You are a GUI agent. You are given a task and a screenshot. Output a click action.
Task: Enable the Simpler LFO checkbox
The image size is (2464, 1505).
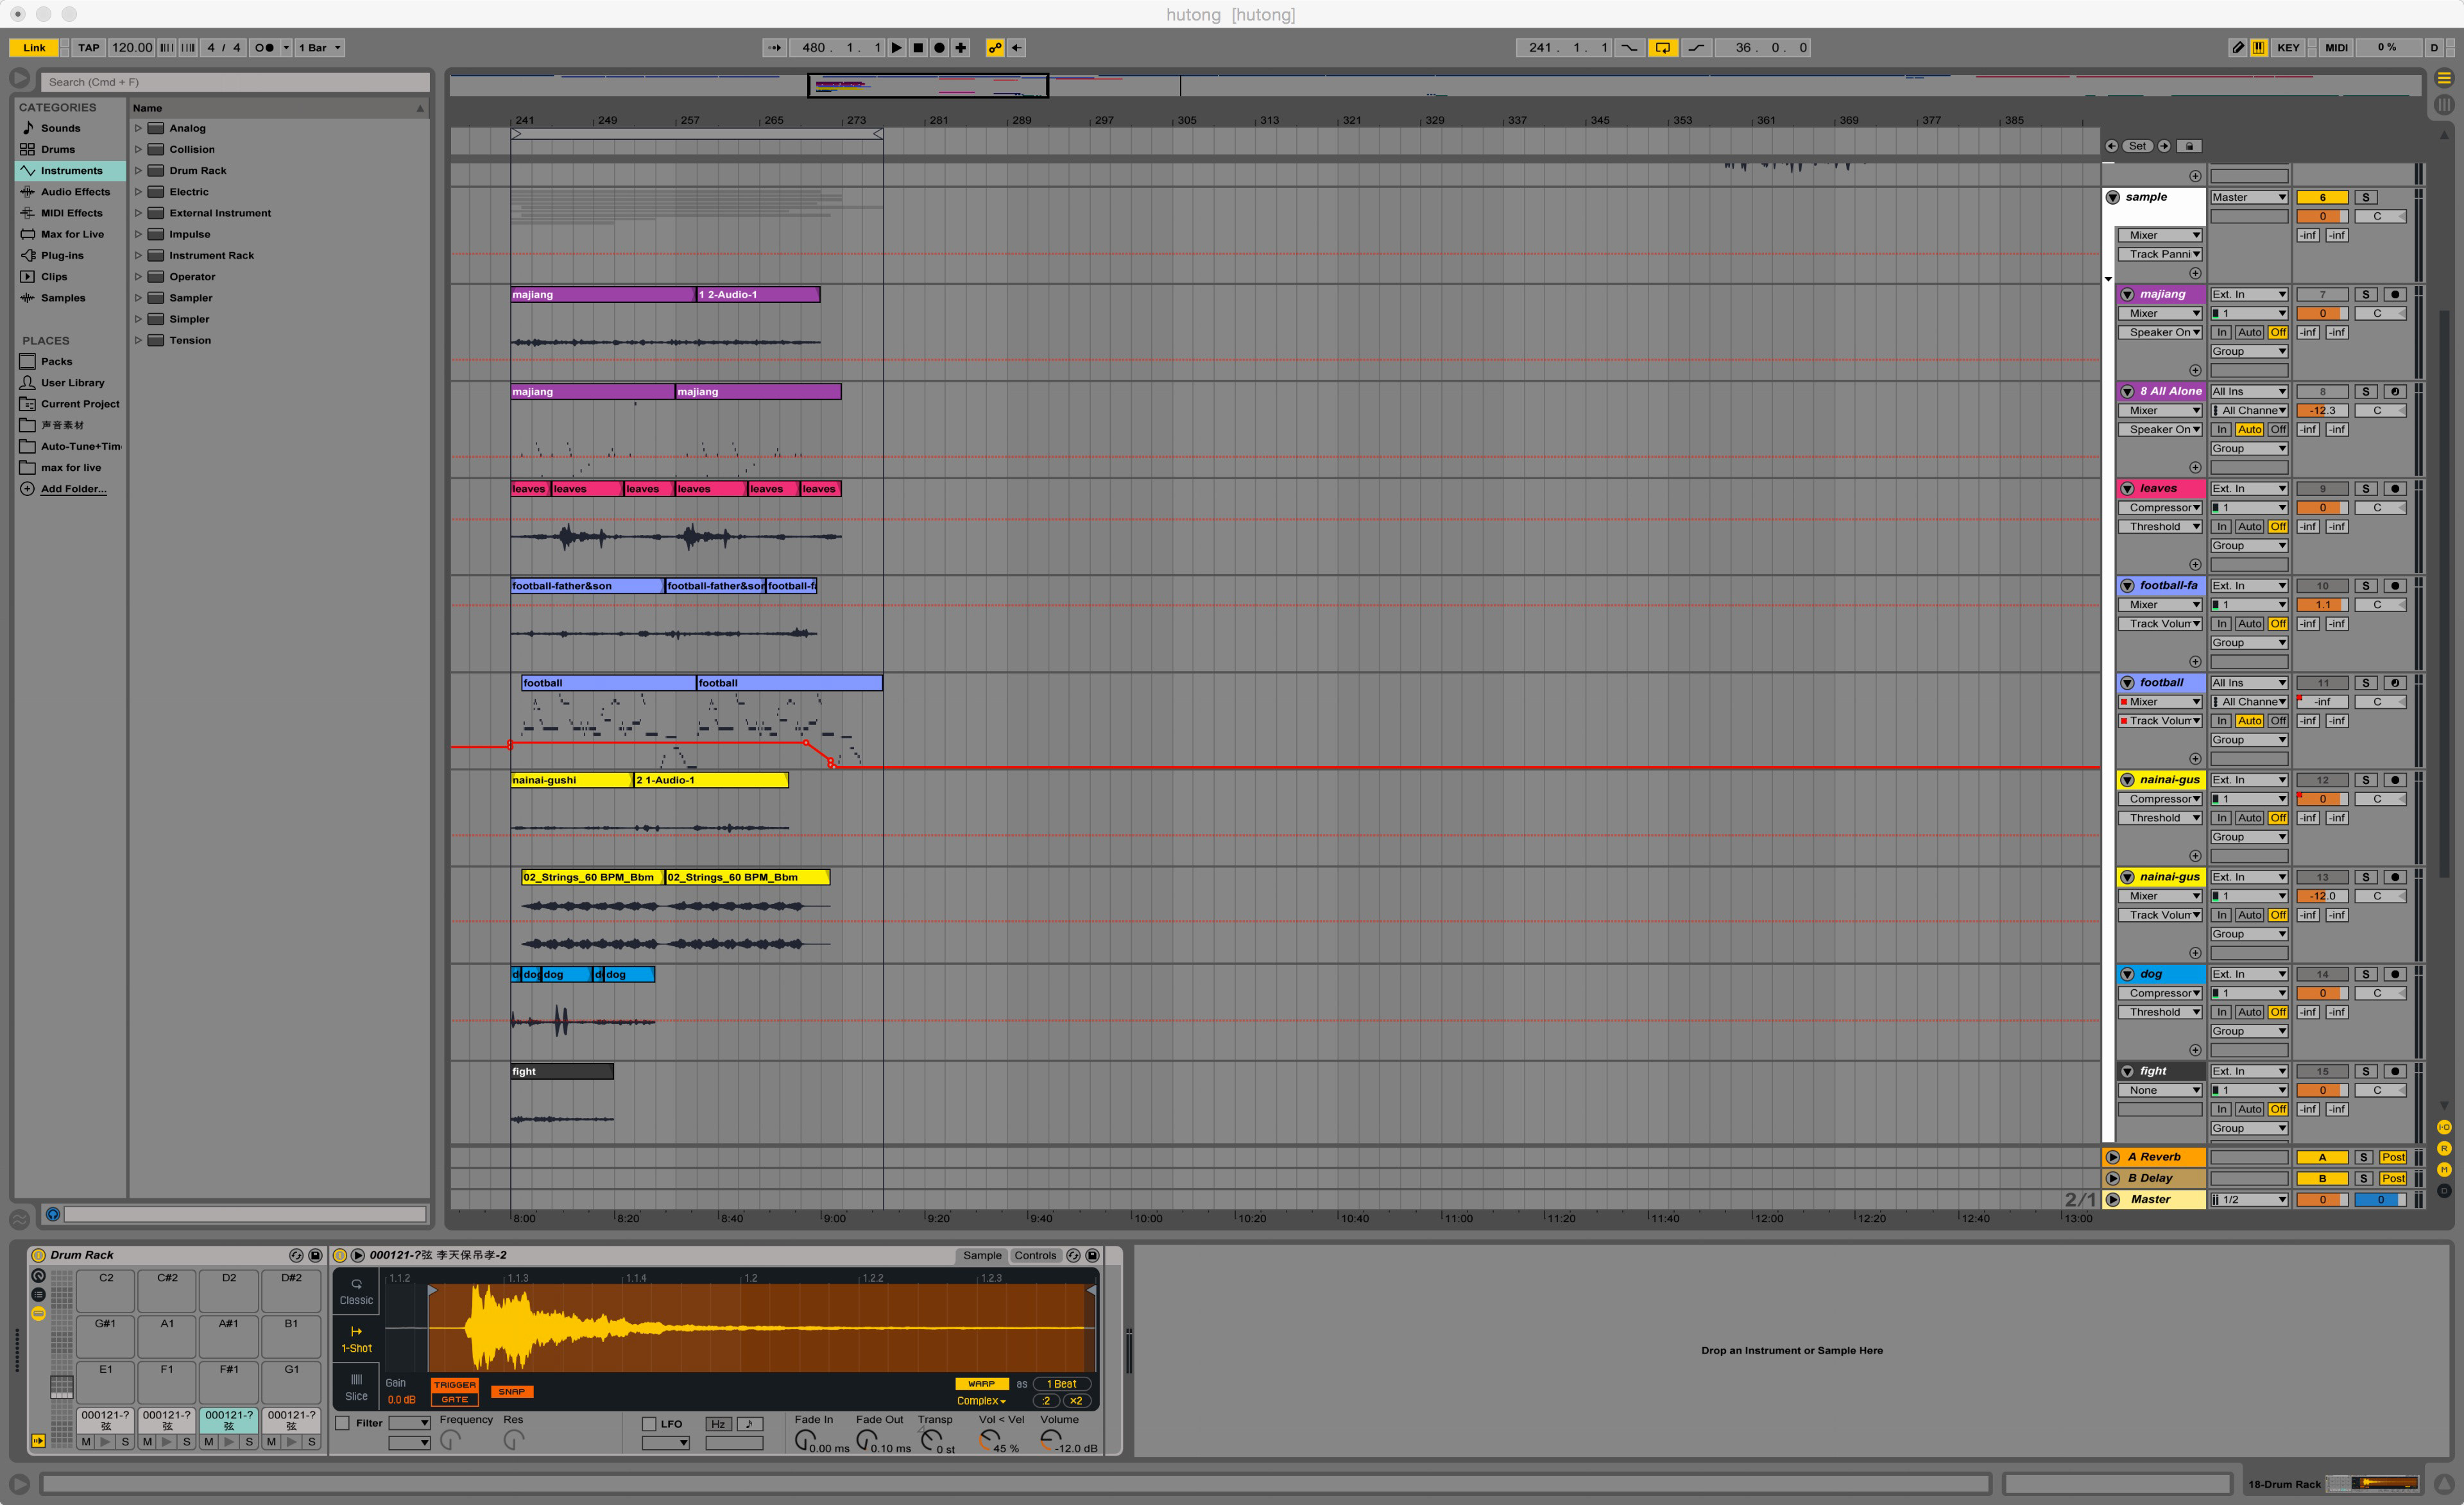649,1424
